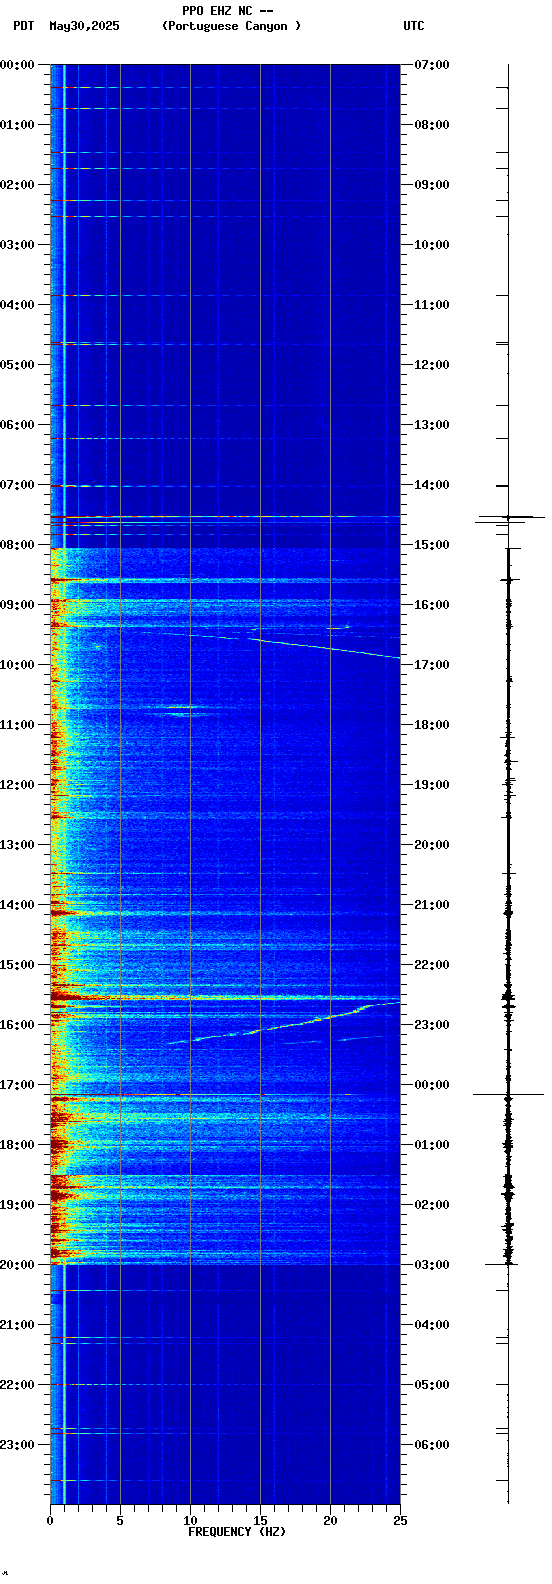
Task: Click the PDT time label '12:00'
Action: 17,785
